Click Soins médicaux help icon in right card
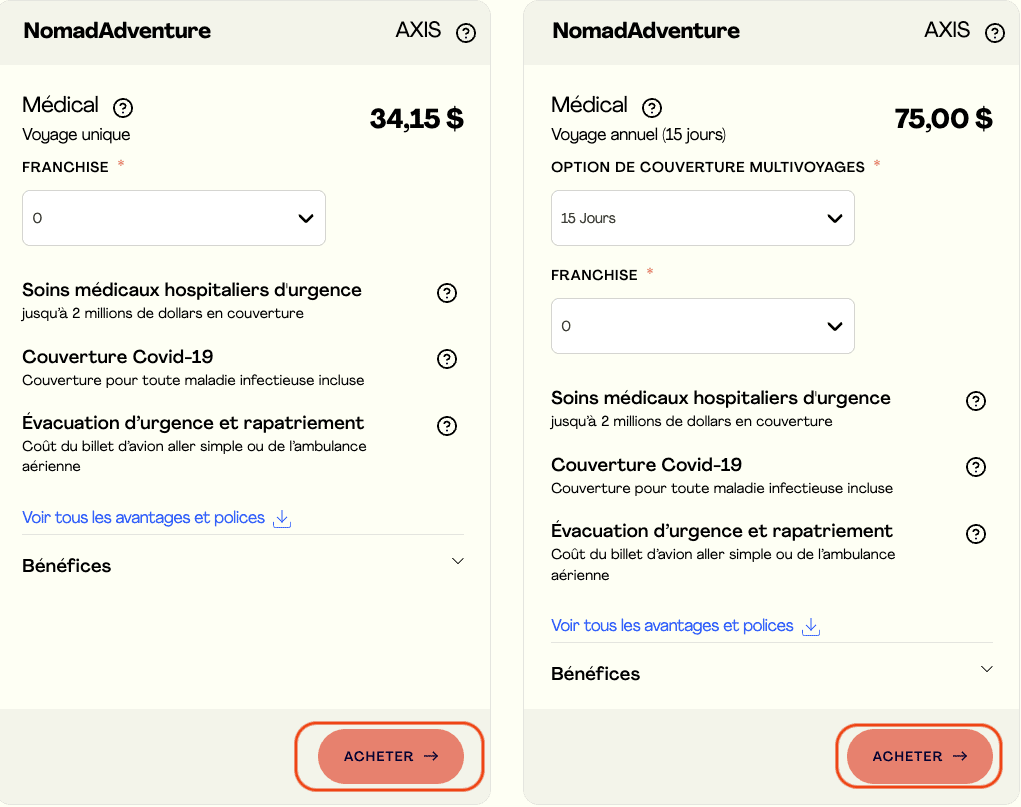Screen dimensions: 1021x807 (976, 401)
